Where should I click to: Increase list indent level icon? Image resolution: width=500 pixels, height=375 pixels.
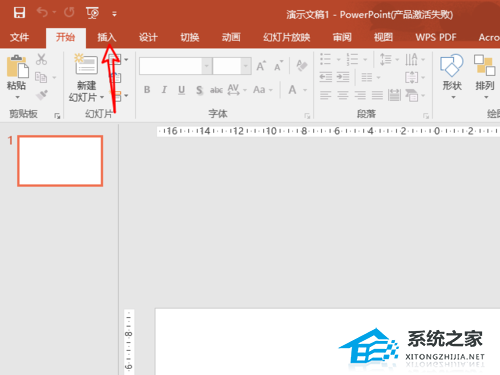pos(343,77)
